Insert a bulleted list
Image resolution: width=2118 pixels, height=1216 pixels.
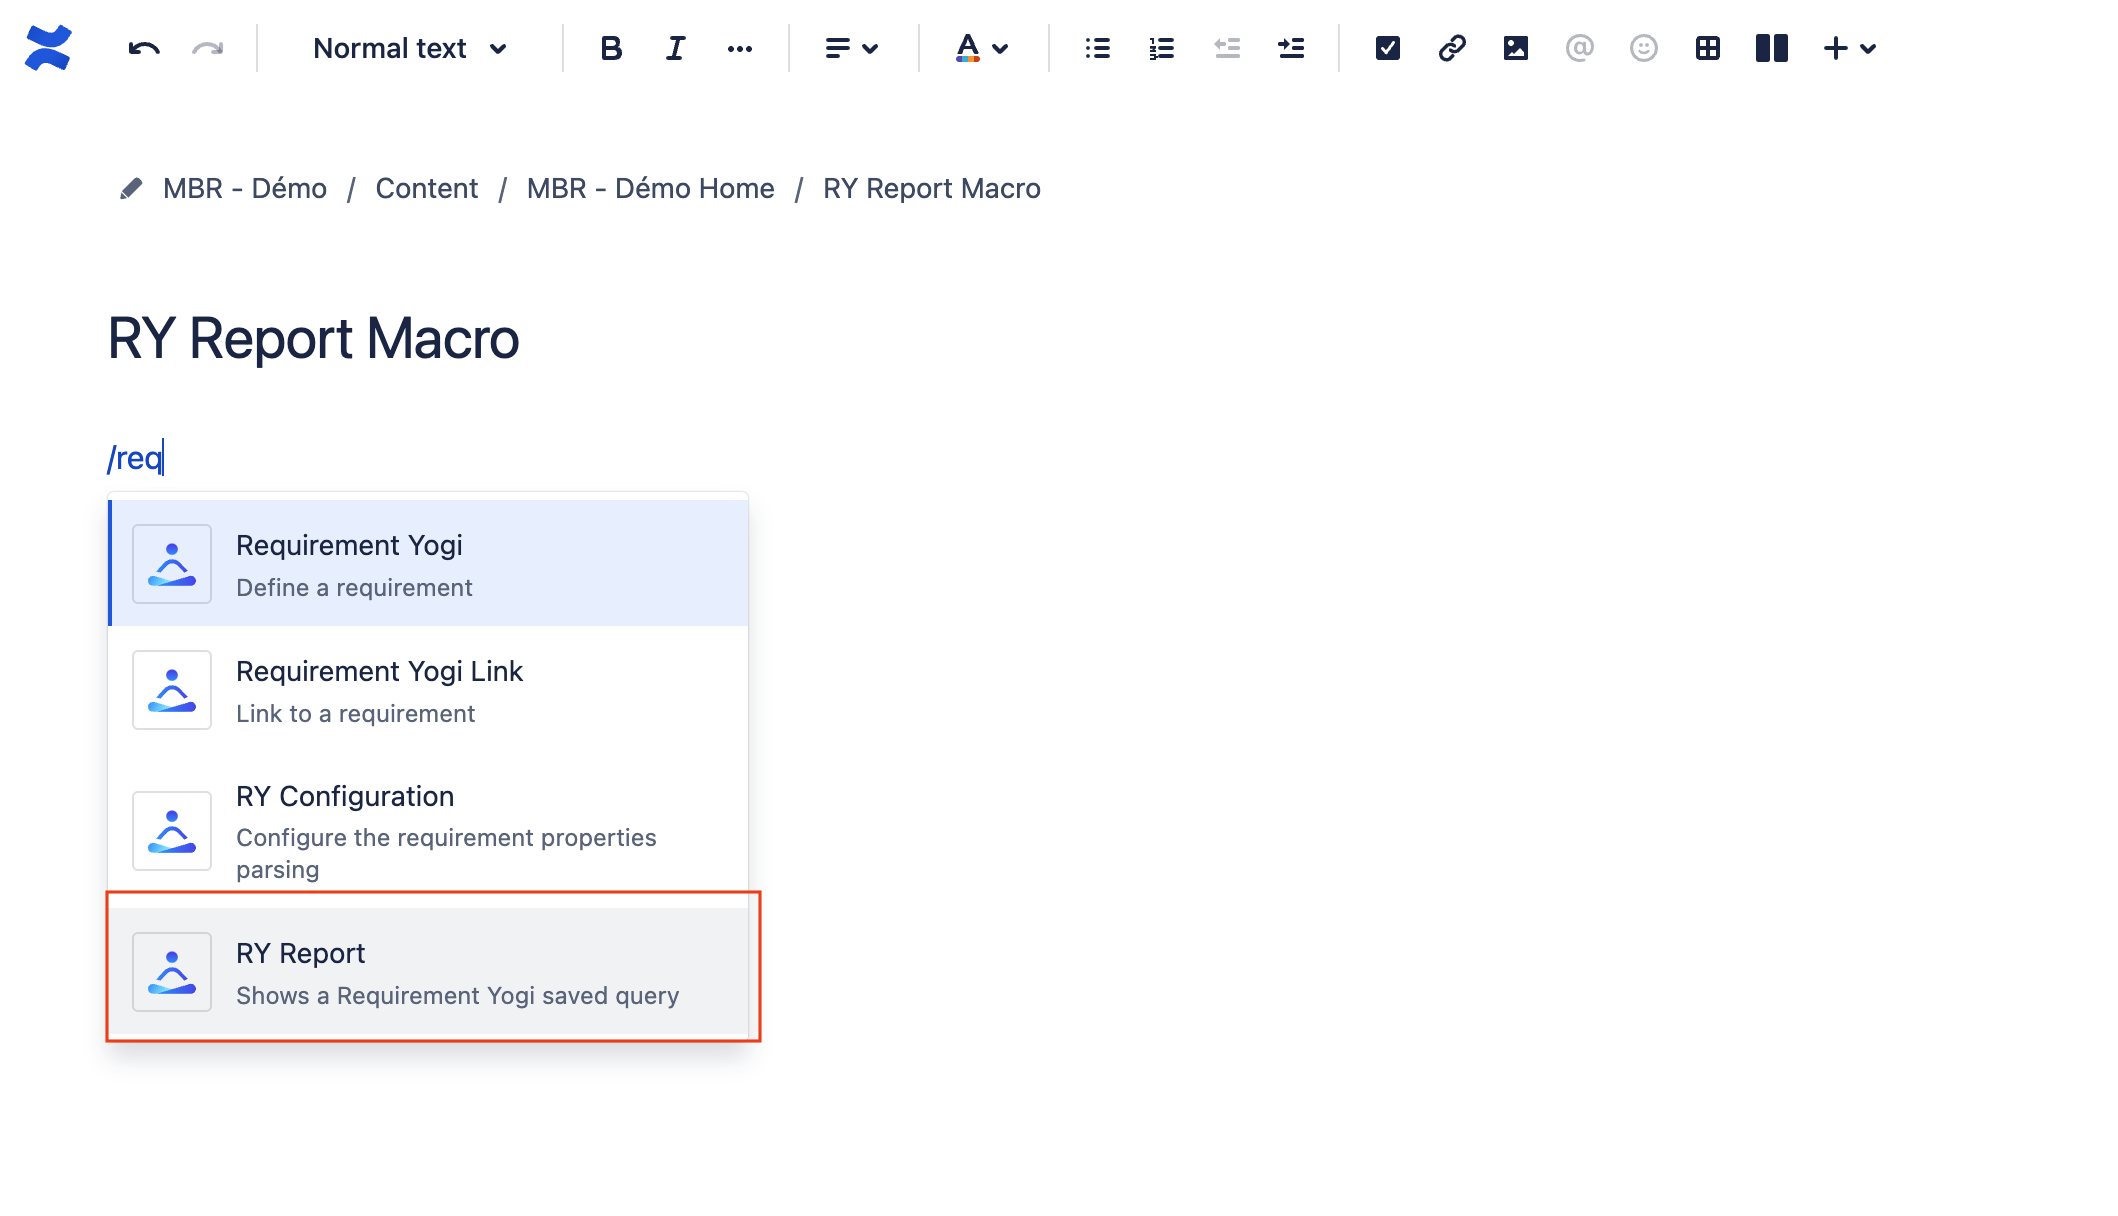click(1096, 47)
